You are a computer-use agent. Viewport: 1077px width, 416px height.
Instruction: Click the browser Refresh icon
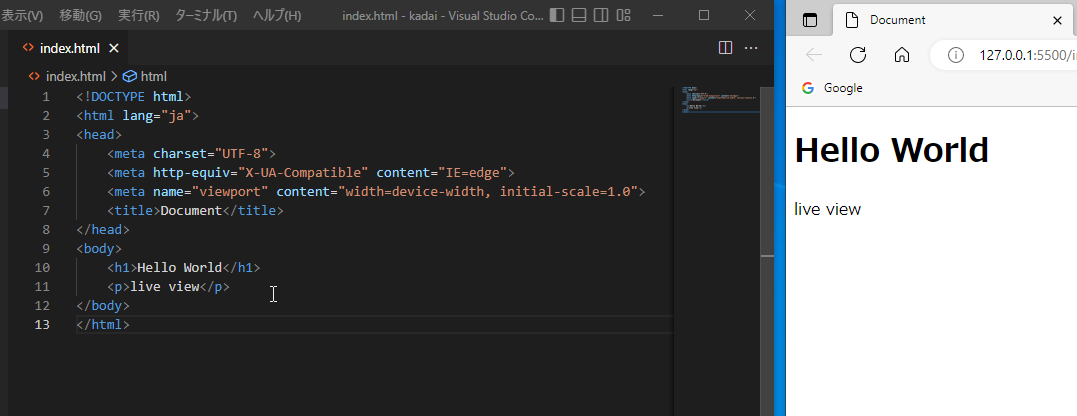point(857,55)
